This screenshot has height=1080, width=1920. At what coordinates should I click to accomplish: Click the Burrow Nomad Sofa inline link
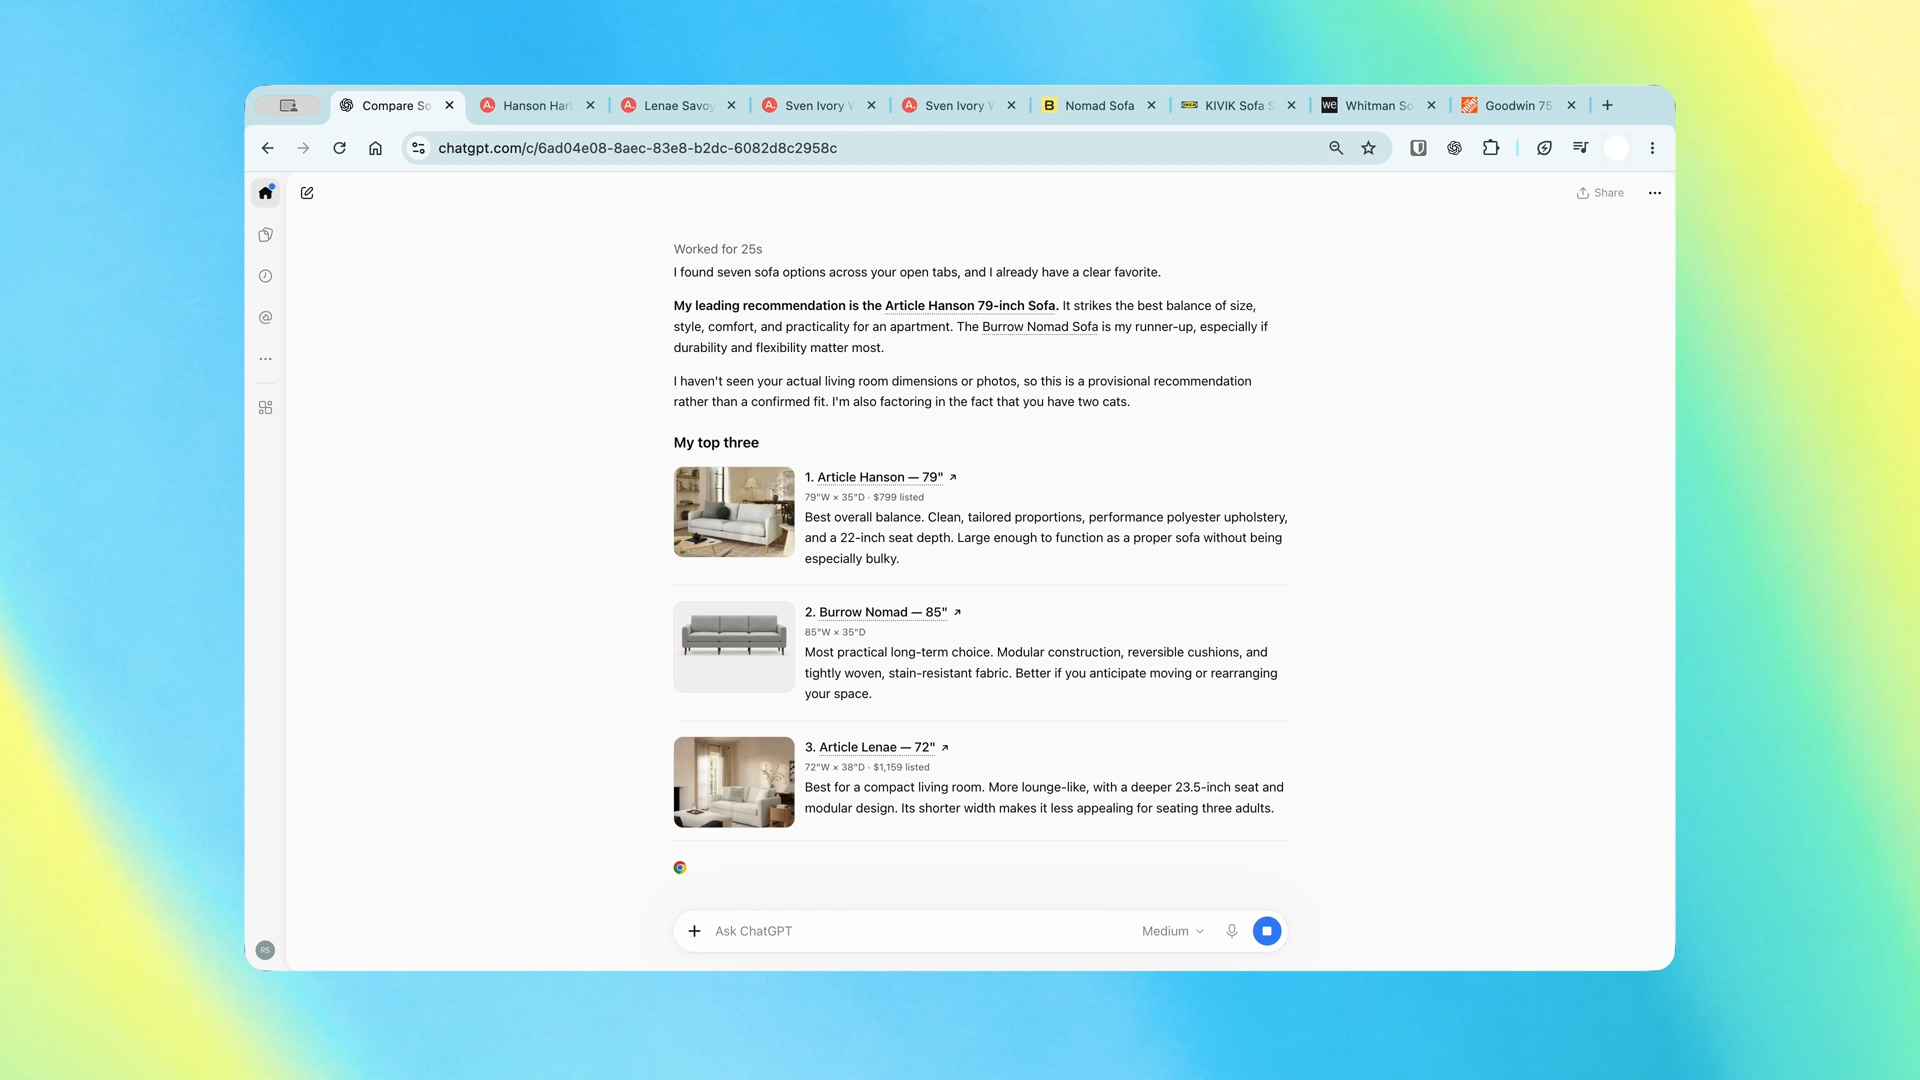(1039, 327)
